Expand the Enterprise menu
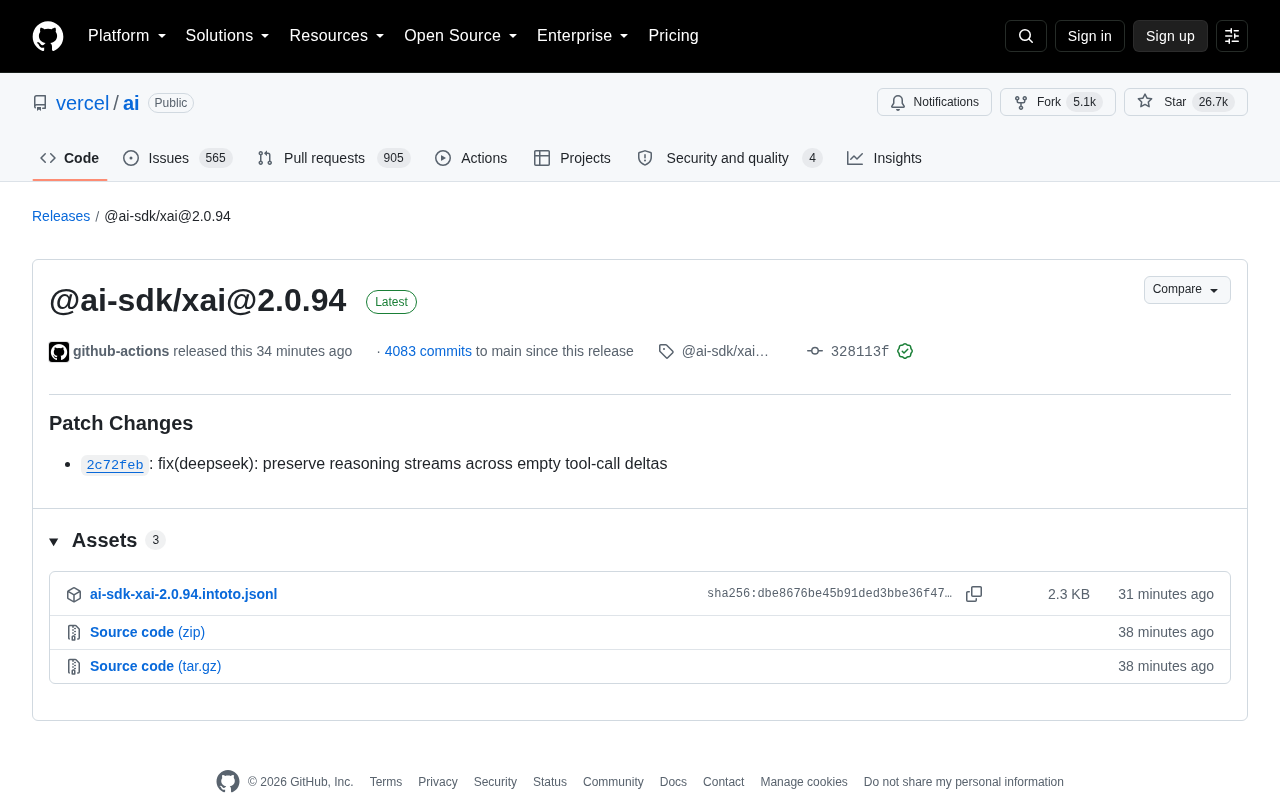The height and width of the screenshot is (800, 1280). click(583, 36)
